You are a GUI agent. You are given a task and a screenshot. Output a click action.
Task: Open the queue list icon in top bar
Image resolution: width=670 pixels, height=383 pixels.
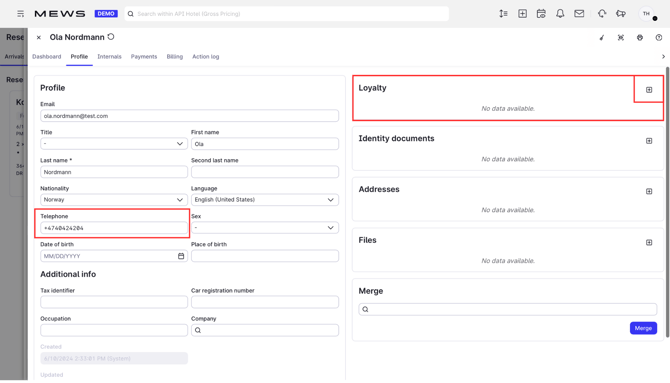503,14
